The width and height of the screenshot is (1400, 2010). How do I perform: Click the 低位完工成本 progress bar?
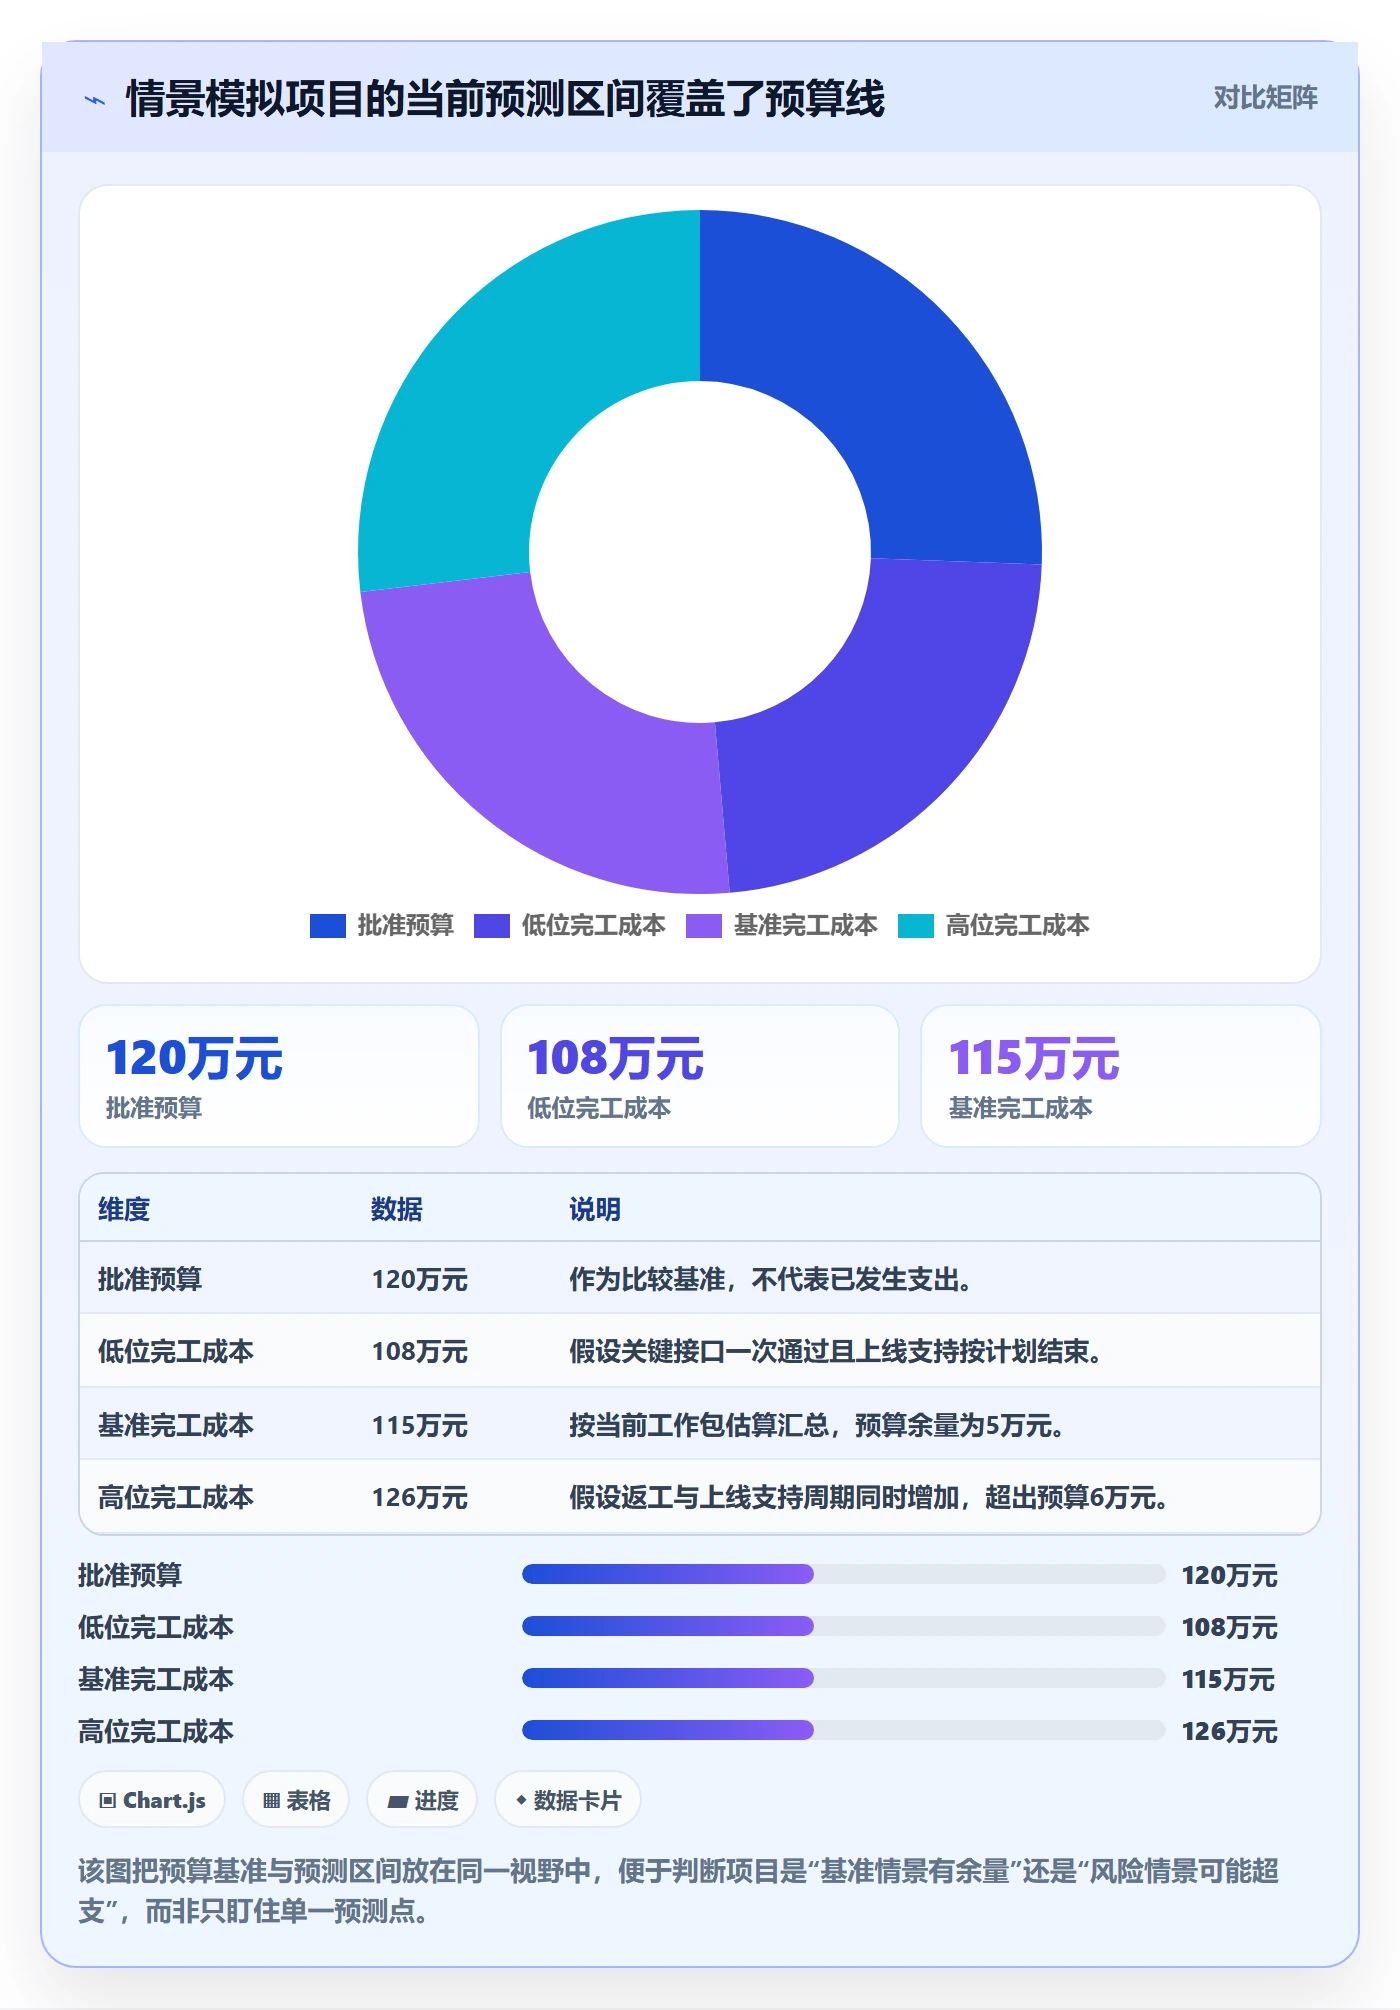[844, 1627]
